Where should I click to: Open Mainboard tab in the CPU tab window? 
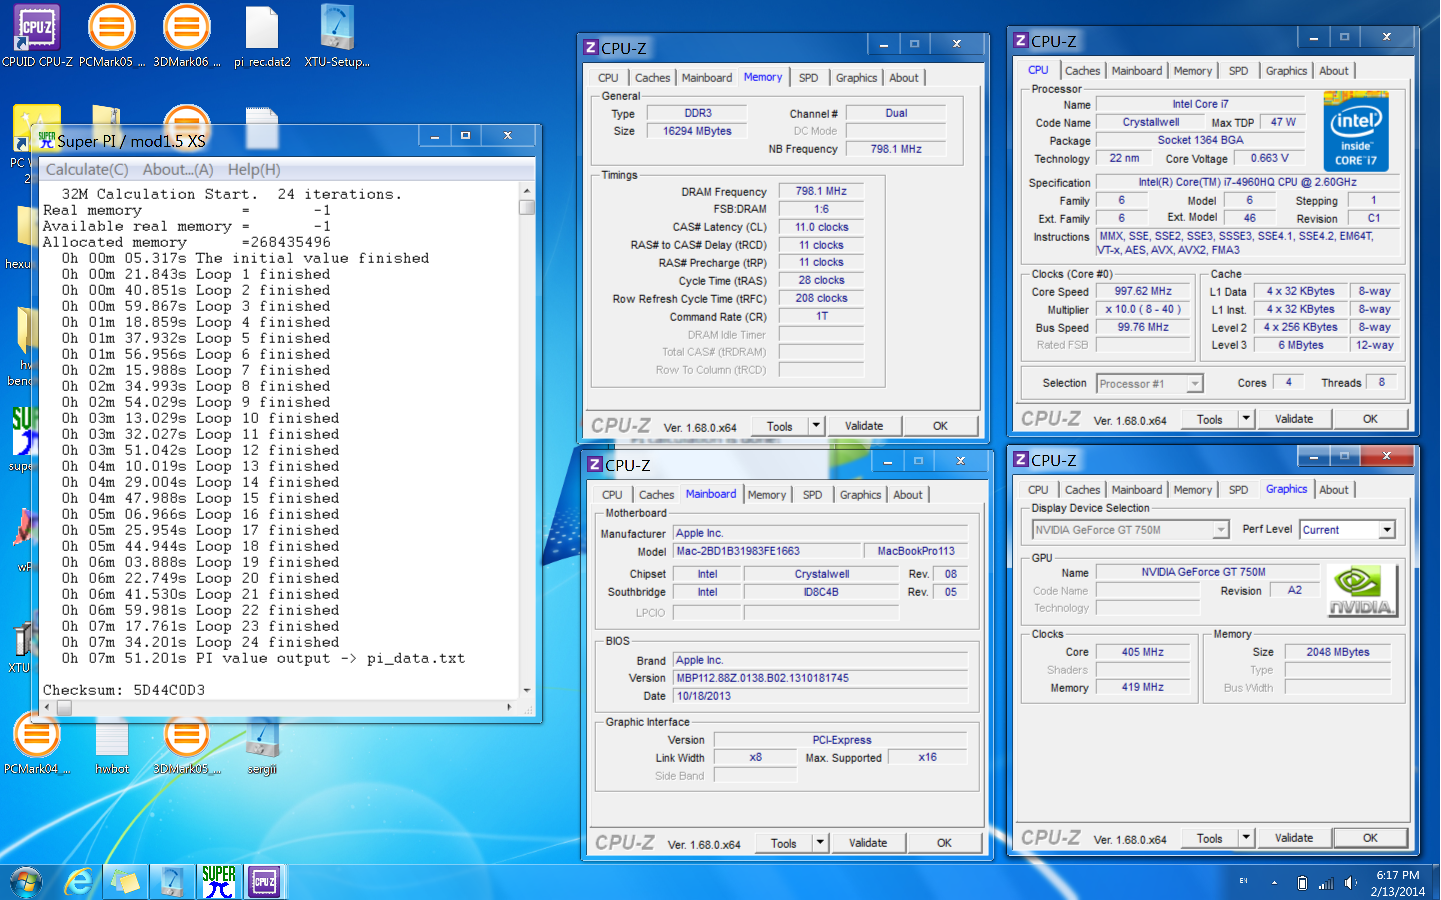(x=1137, y=71)
